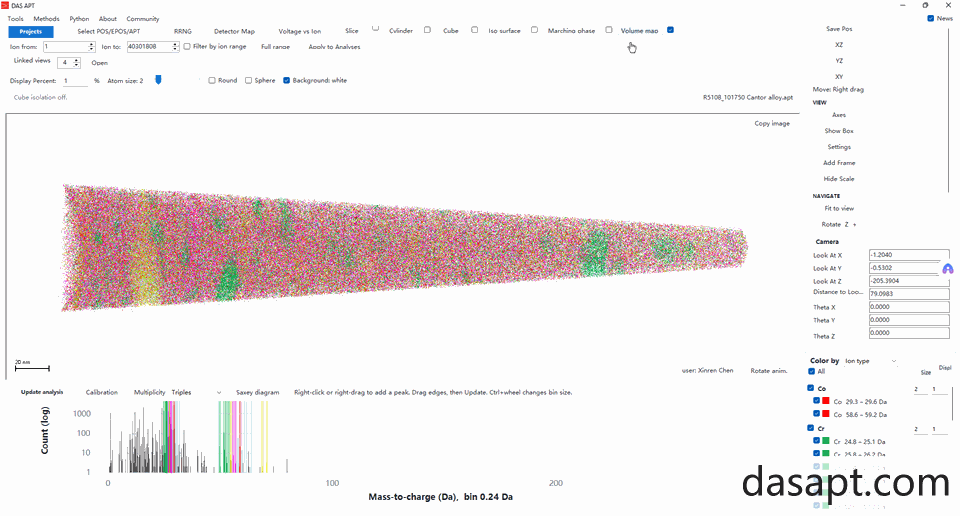Click Copy image
This screenshot has height=516, width=960.
(x=772, y=123)
